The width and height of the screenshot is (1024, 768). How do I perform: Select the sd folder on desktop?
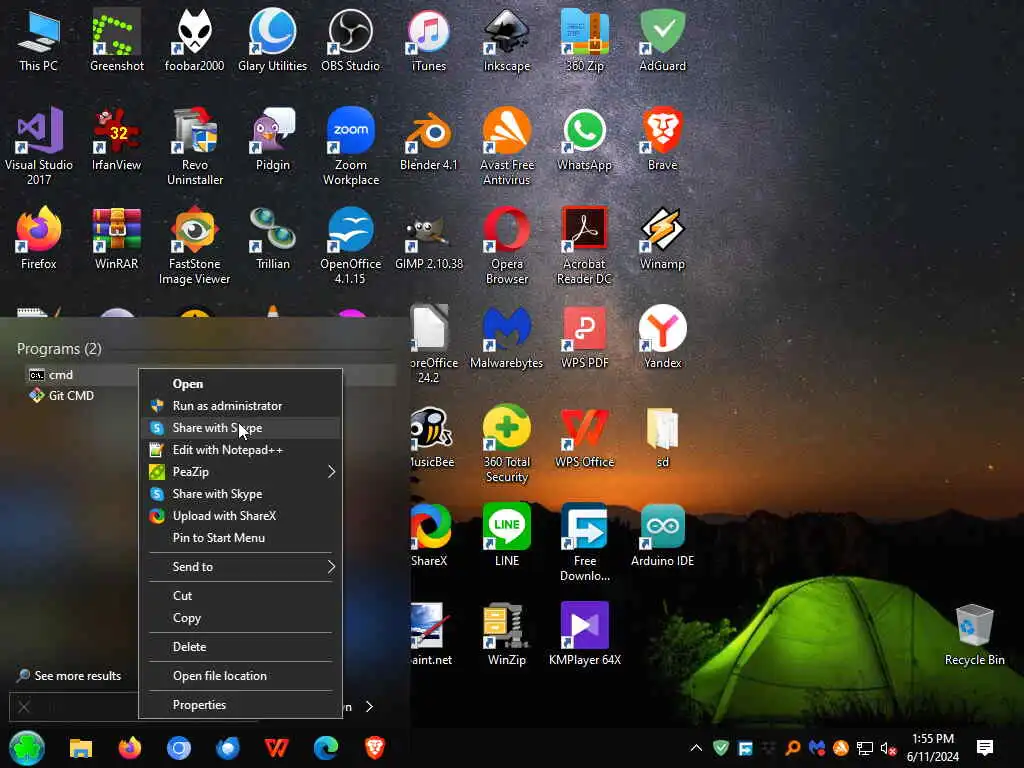click(x=662, y=436)
